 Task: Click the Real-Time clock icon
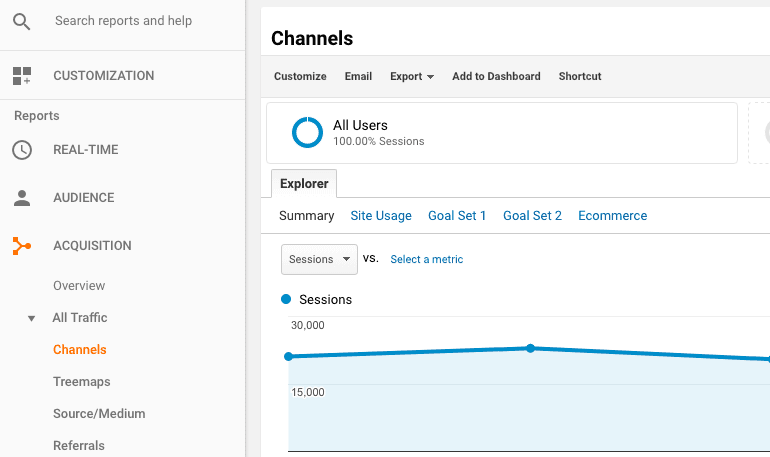pyautogui.click(x=22, y=150)
